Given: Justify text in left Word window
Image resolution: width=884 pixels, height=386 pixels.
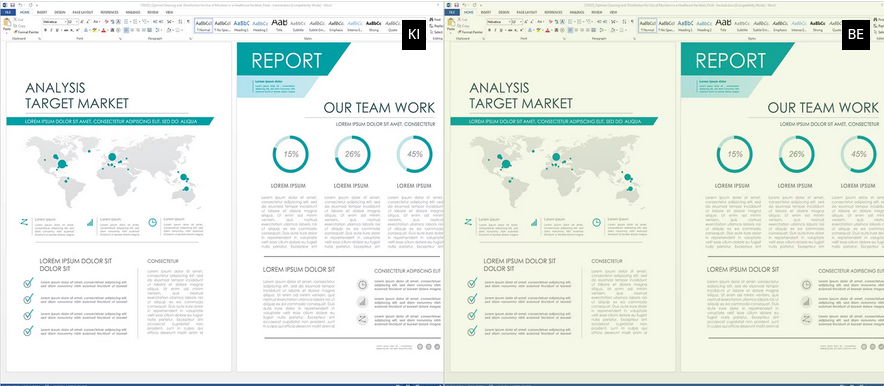Looking at the screenshot, I should (144, 30).
